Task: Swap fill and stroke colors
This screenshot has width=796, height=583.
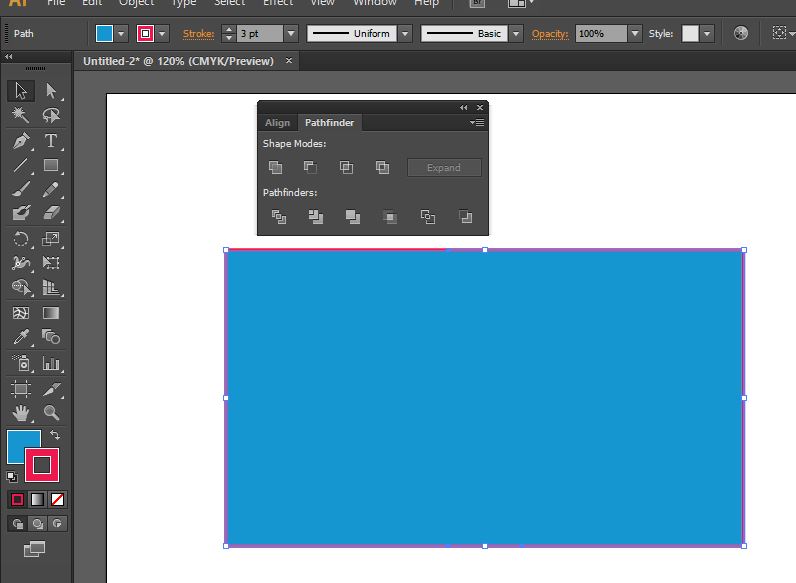Action: point(54,435)
